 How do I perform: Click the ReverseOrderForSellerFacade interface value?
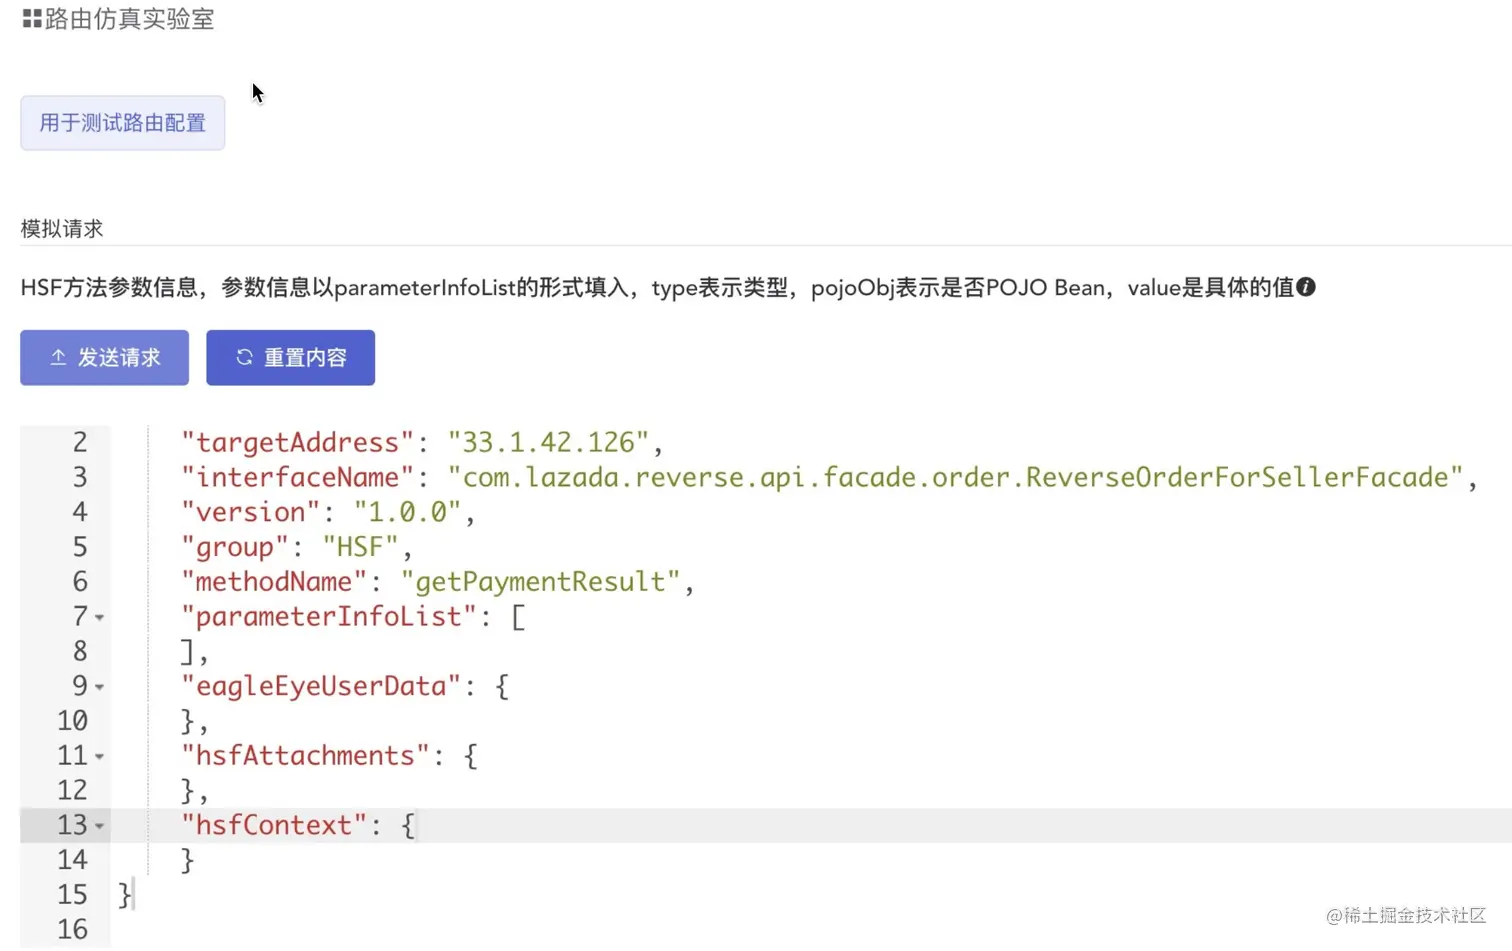(x=955, y=477)
